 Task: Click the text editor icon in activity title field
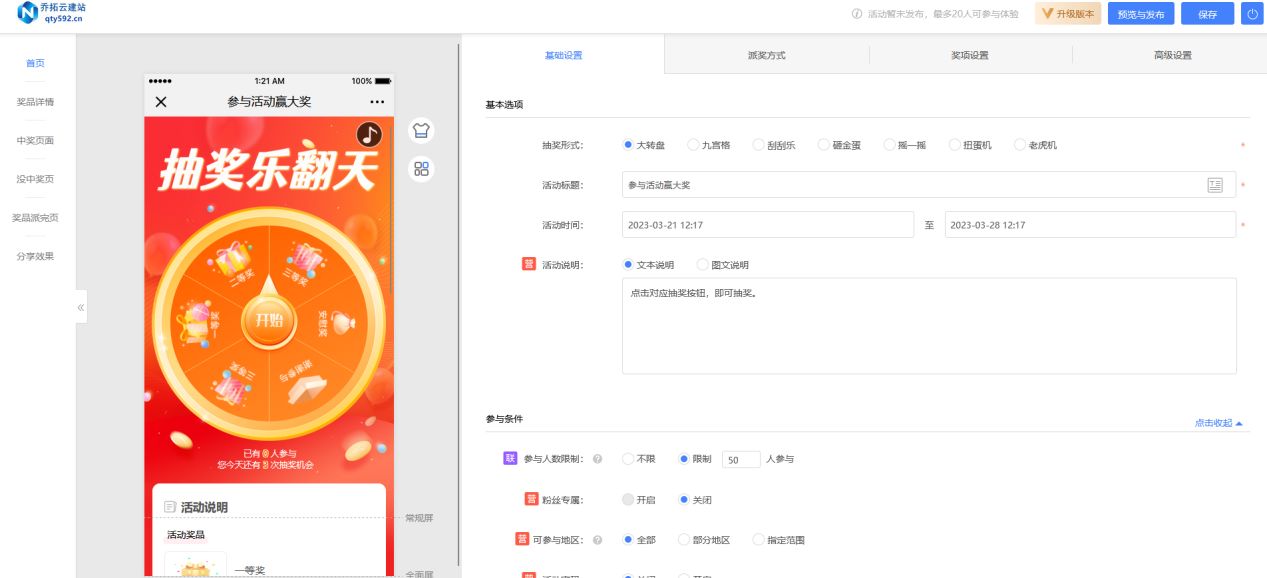pos(1215,184)
